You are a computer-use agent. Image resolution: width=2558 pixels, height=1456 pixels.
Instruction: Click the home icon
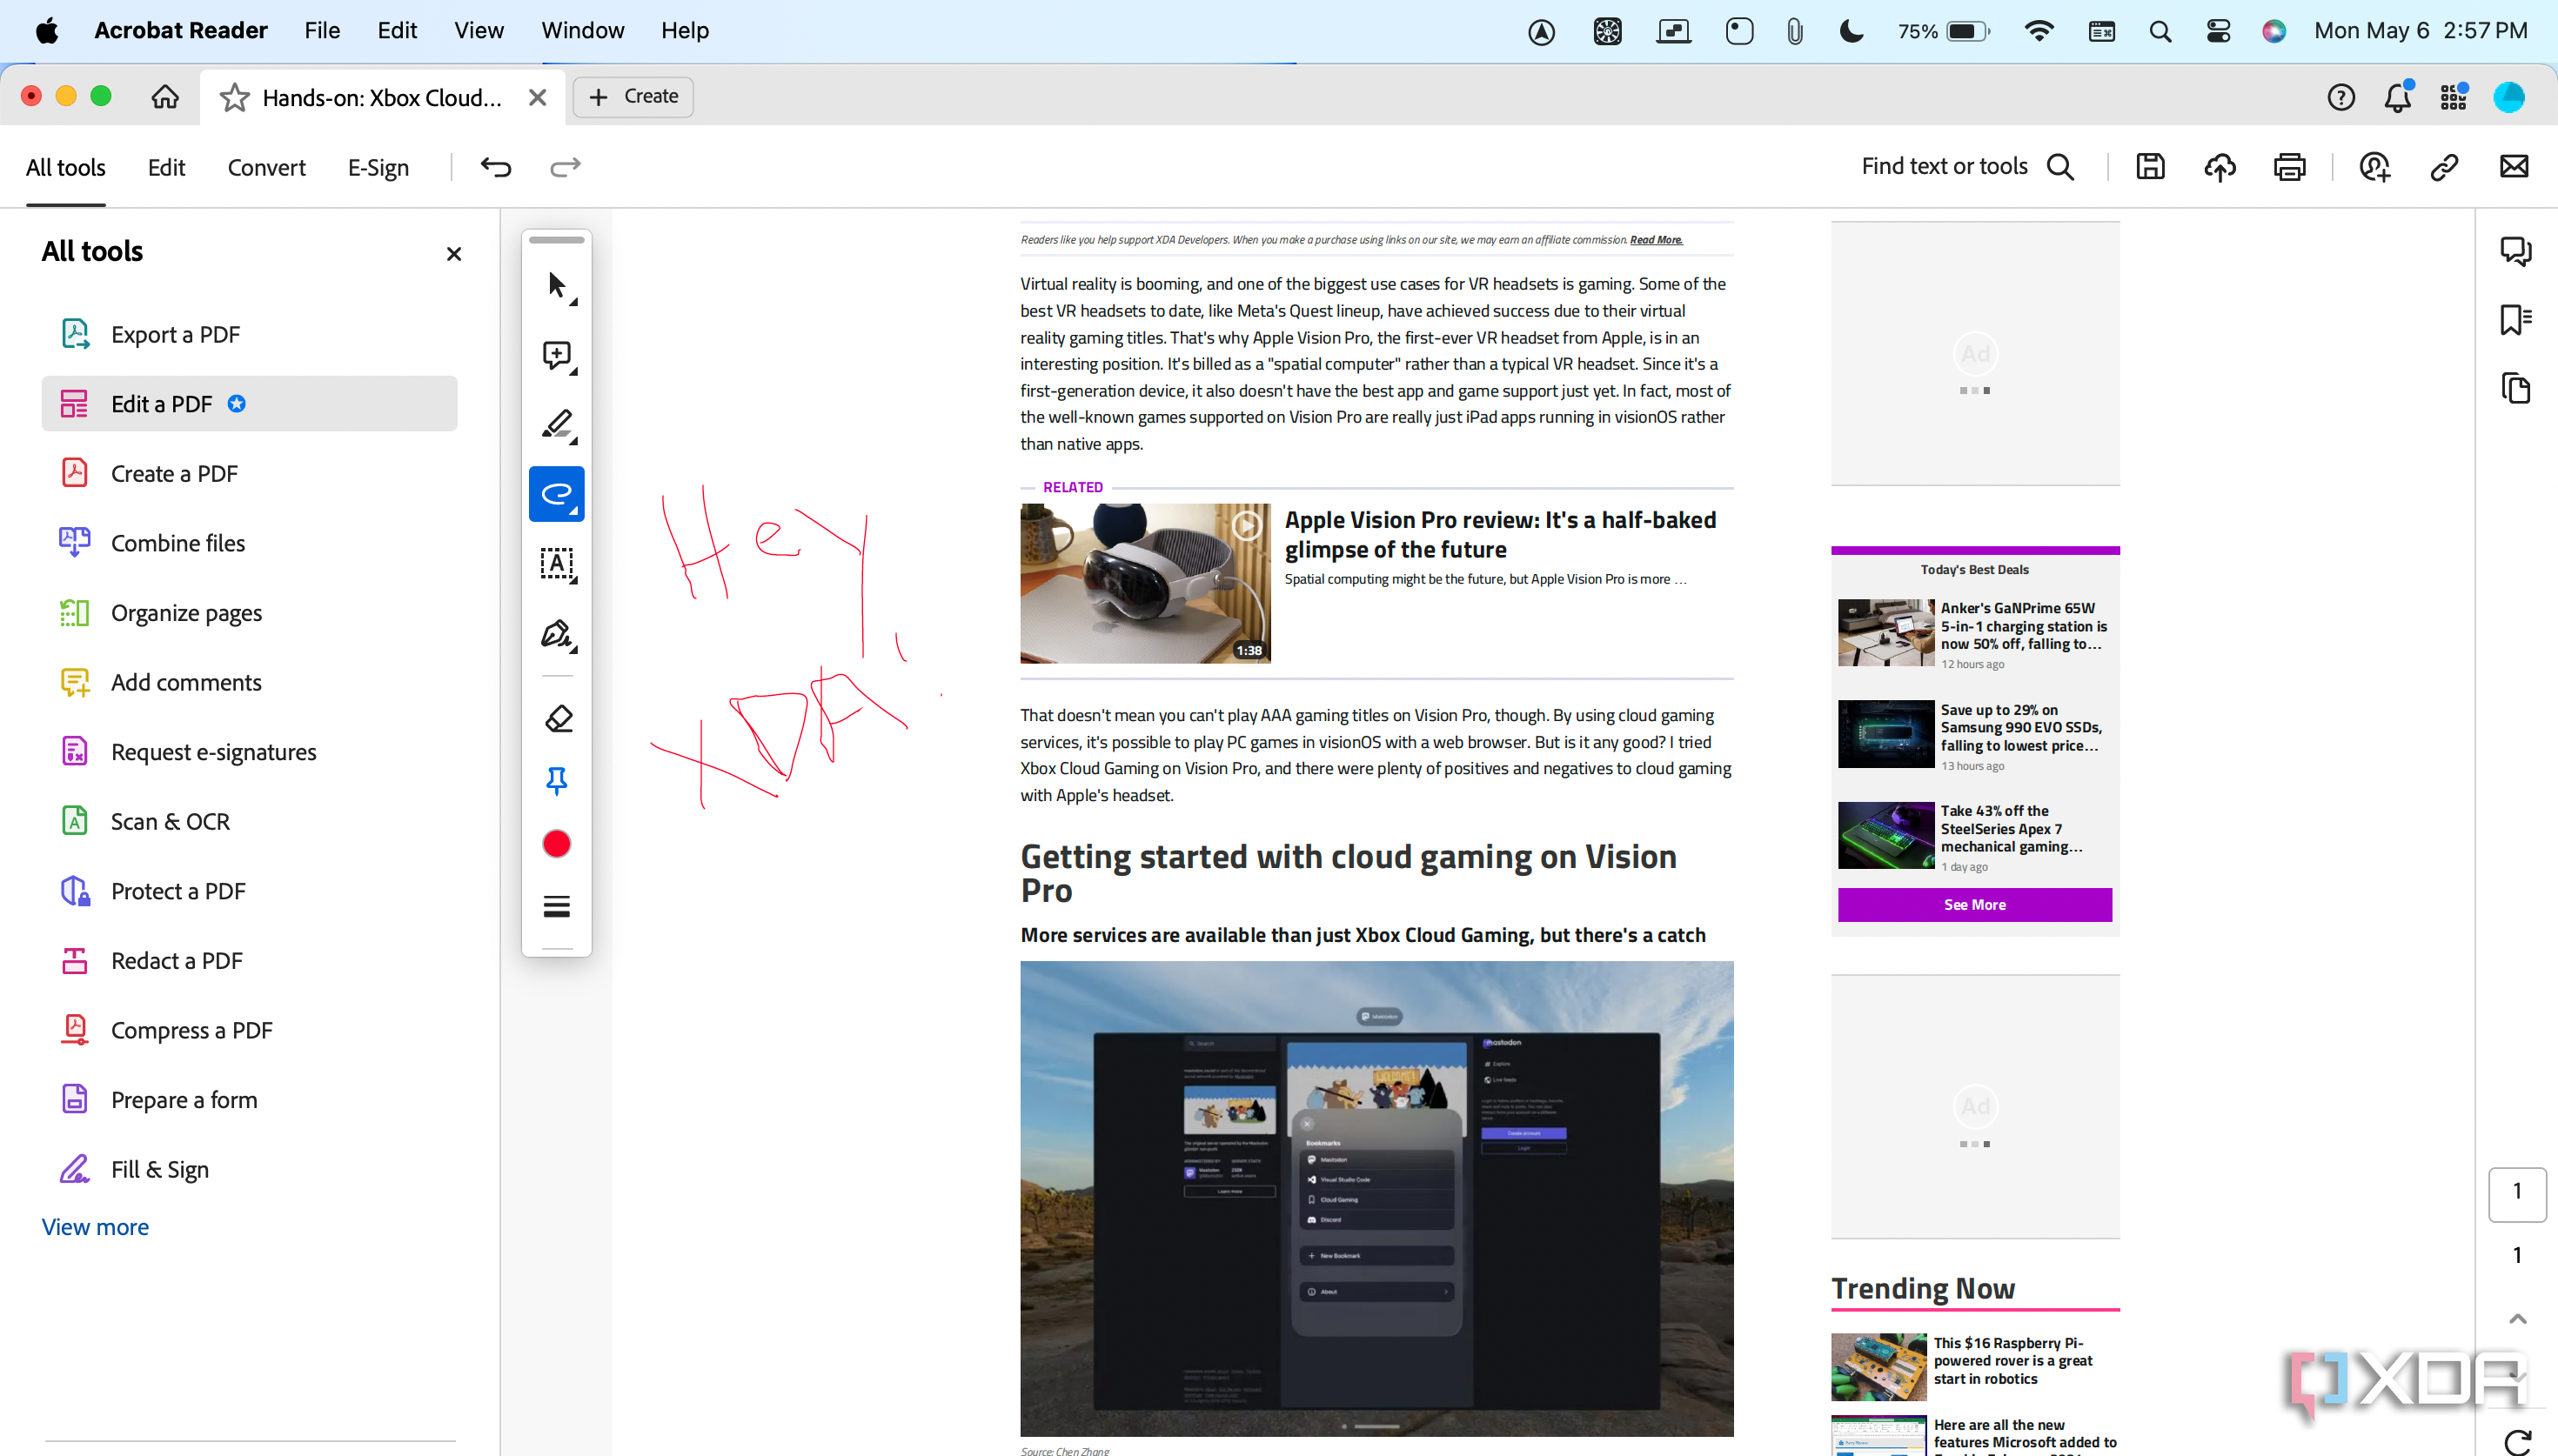pos(165,97)
